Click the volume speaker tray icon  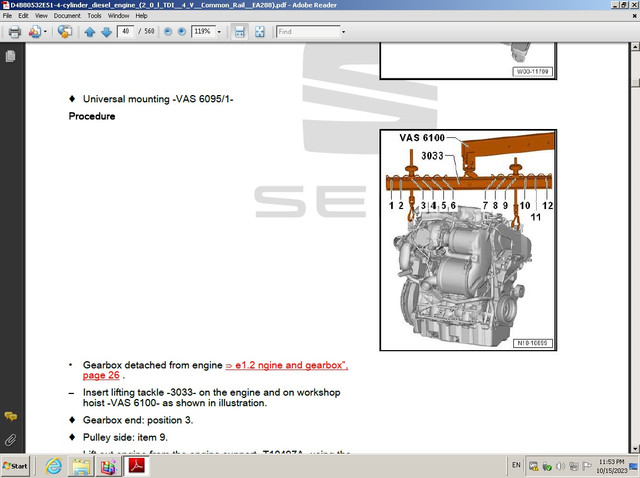pos(560,466)
